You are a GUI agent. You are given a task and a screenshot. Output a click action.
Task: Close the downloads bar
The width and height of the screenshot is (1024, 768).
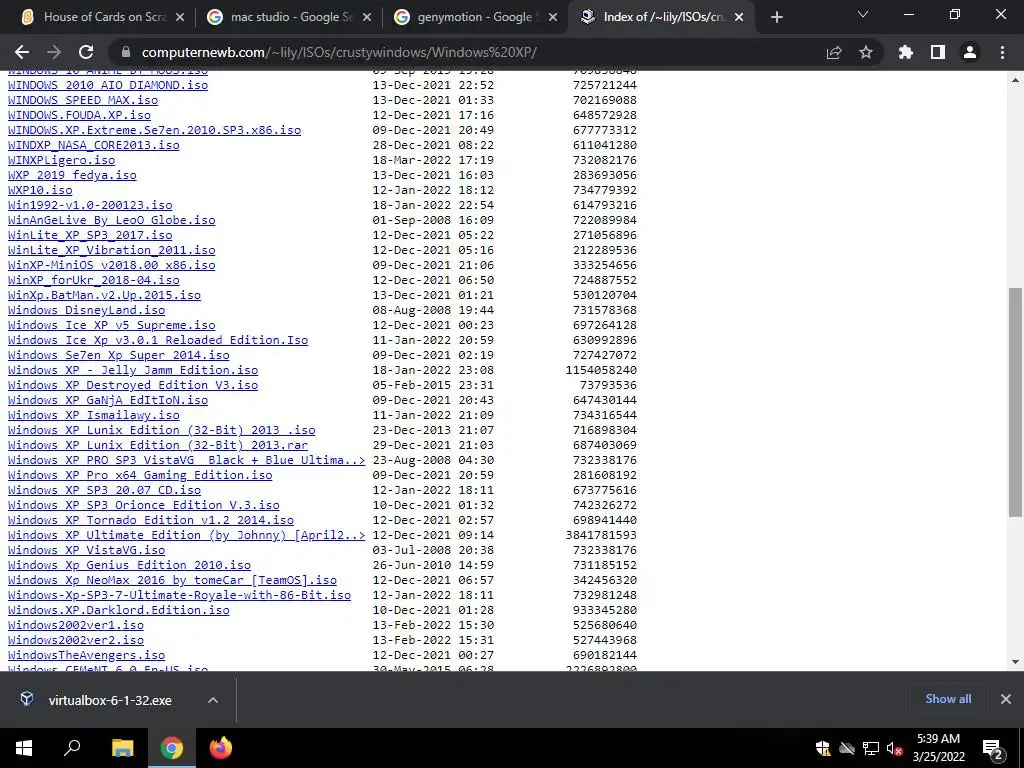[x=1006, y=699]
